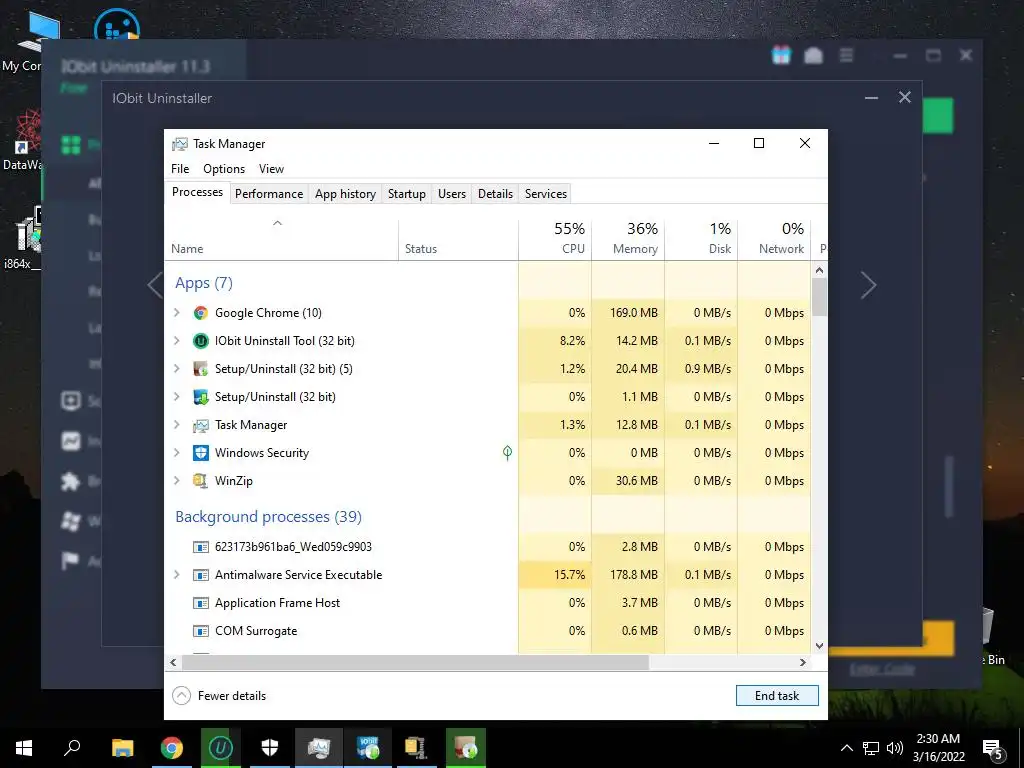Click Antimalware Service Executable icon
Viewport: 1024px width, 768px height.
click(200, 575)
